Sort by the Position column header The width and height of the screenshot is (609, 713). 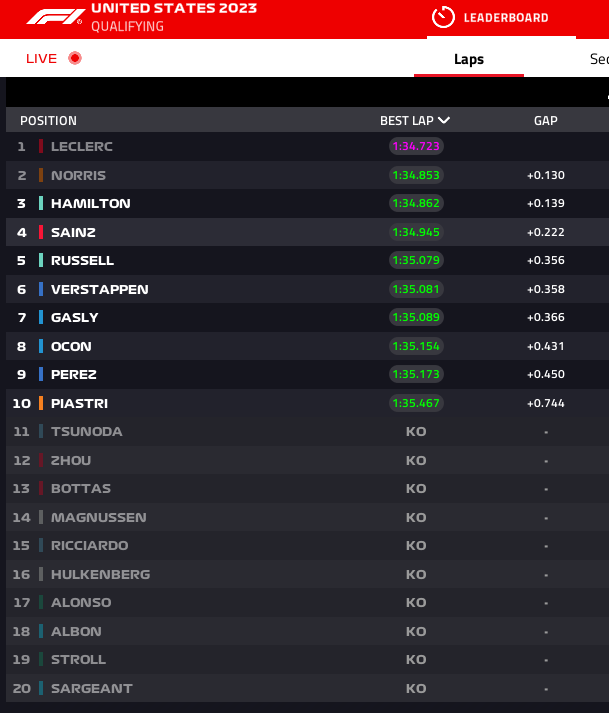tap(48, 120)
